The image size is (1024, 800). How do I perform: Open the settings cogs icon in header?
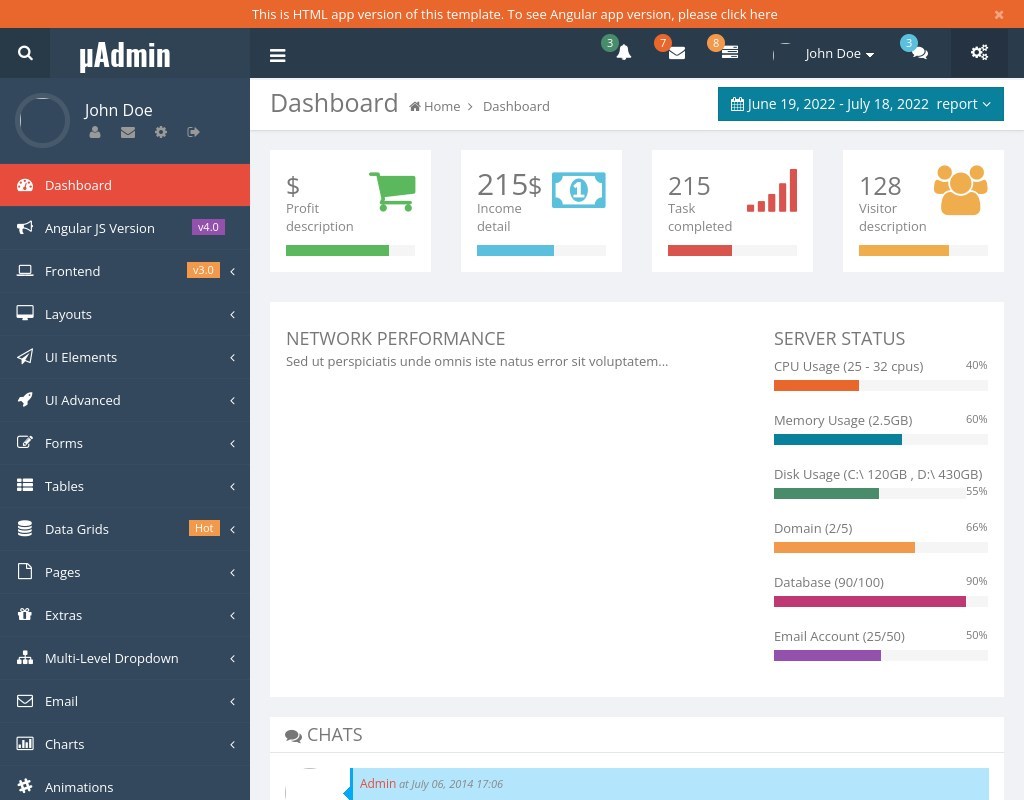980,53
